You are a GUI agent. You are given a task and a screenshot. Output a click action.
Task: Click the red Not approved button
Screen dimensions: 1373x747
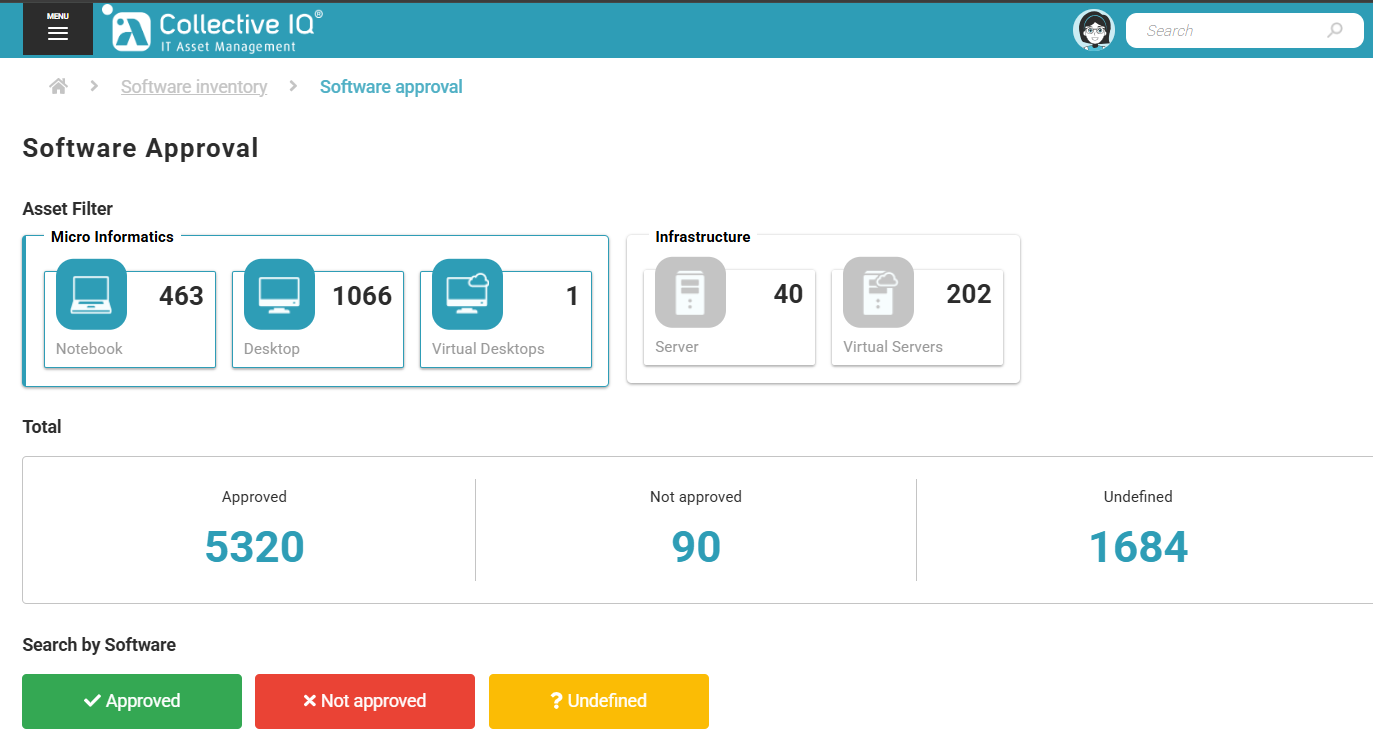(364, 701)
